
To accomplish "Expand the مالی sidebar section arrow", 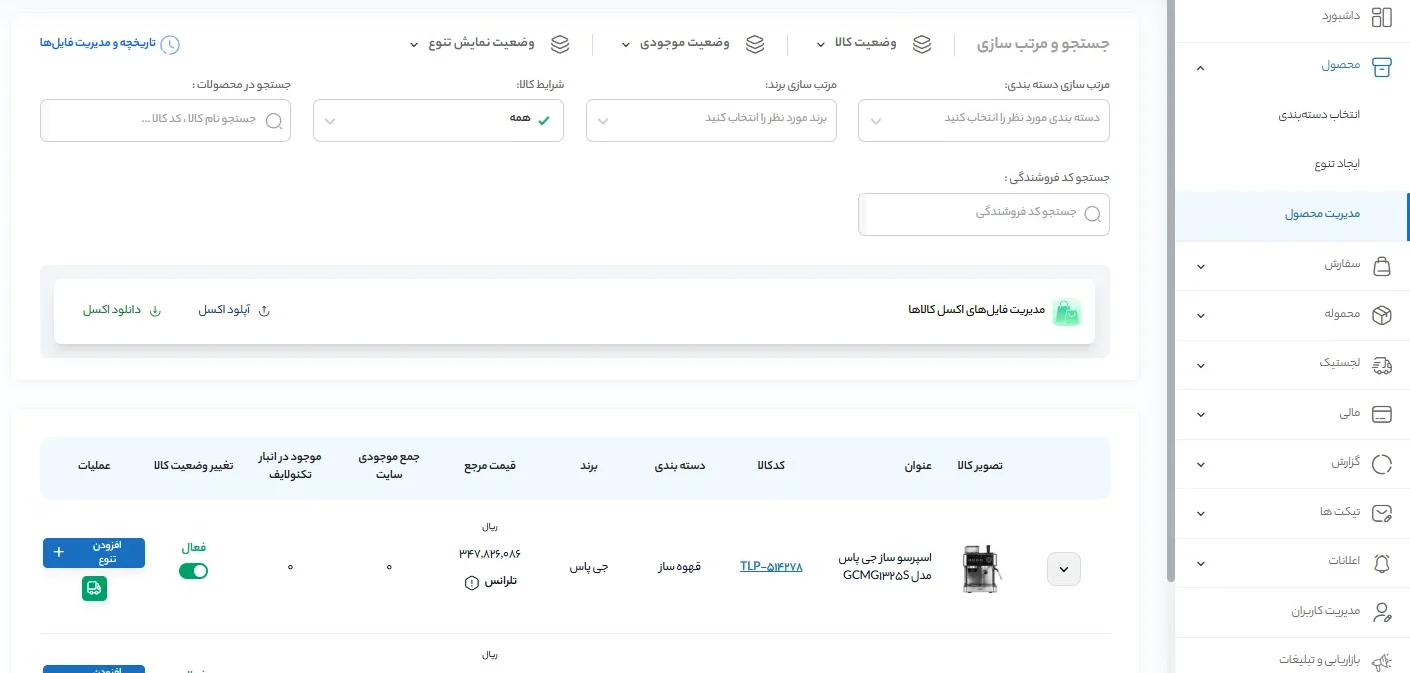I will [1201, 414].
